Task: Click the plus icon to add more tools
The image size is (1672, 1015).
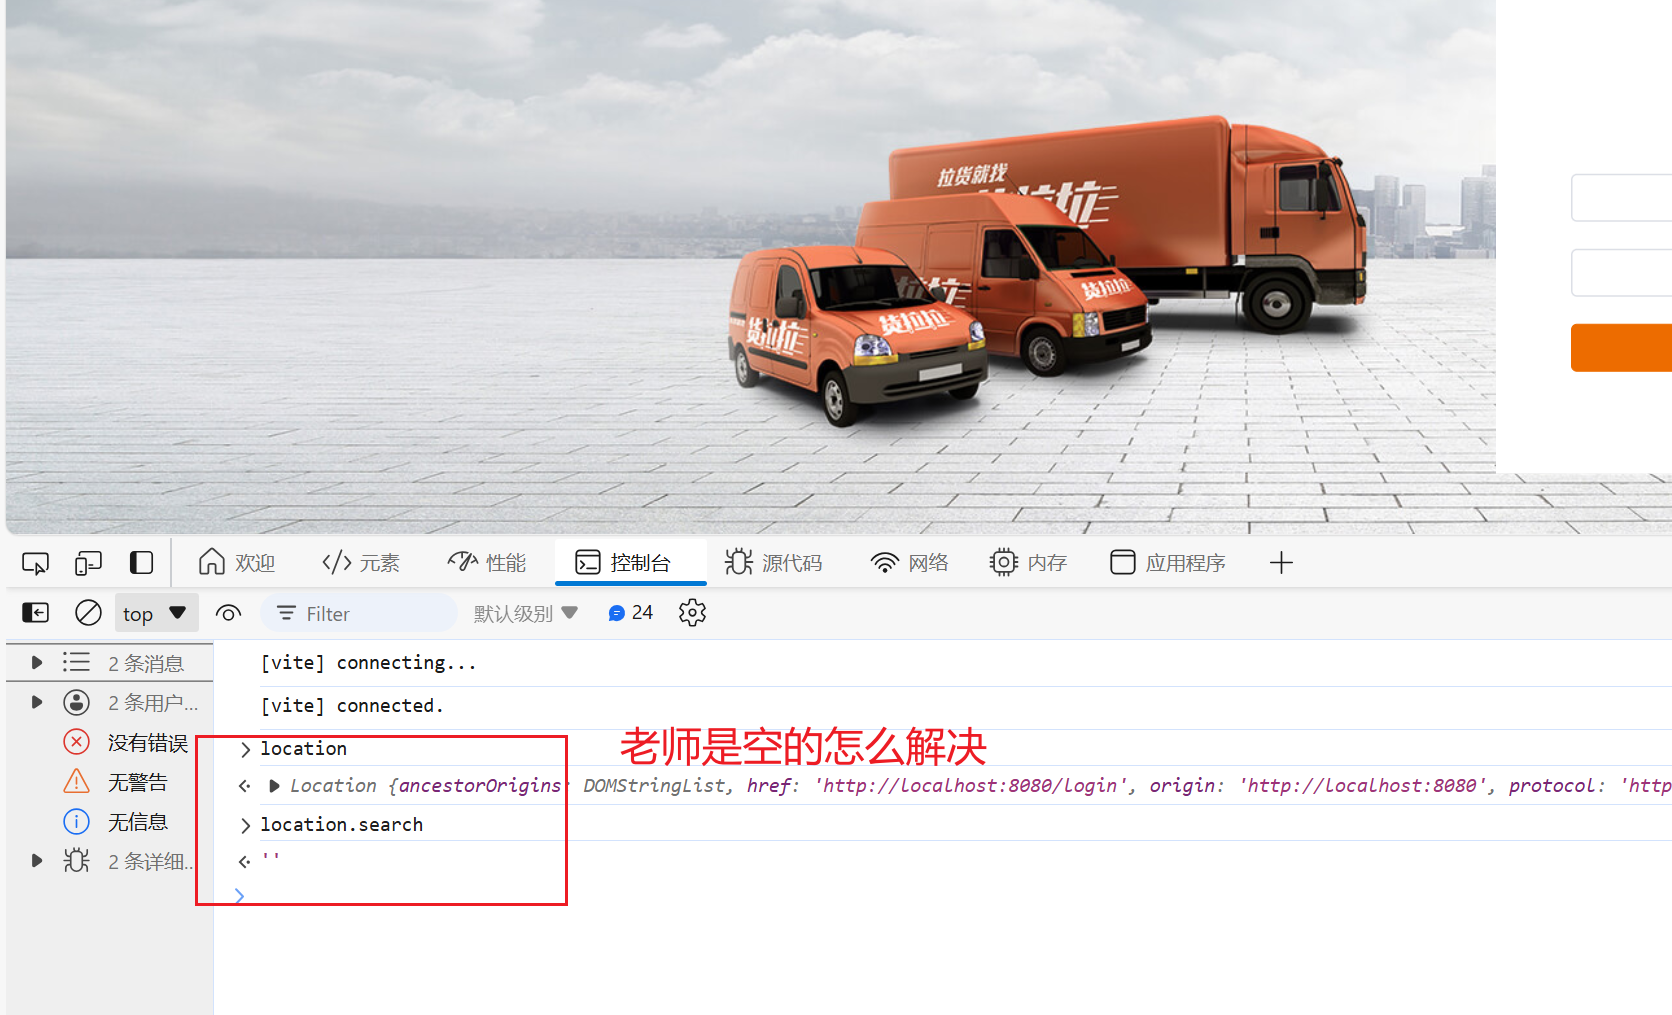Action: 1281,563
